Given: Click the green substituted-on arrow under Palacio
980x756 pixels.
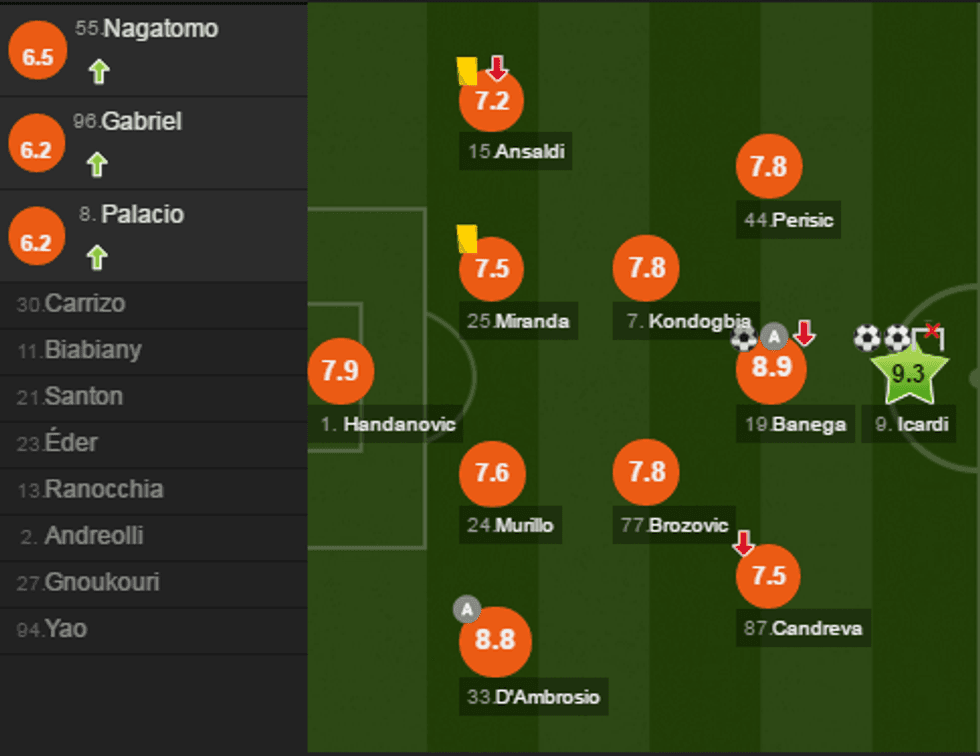Looking at the screenshot, I should 96,257.
